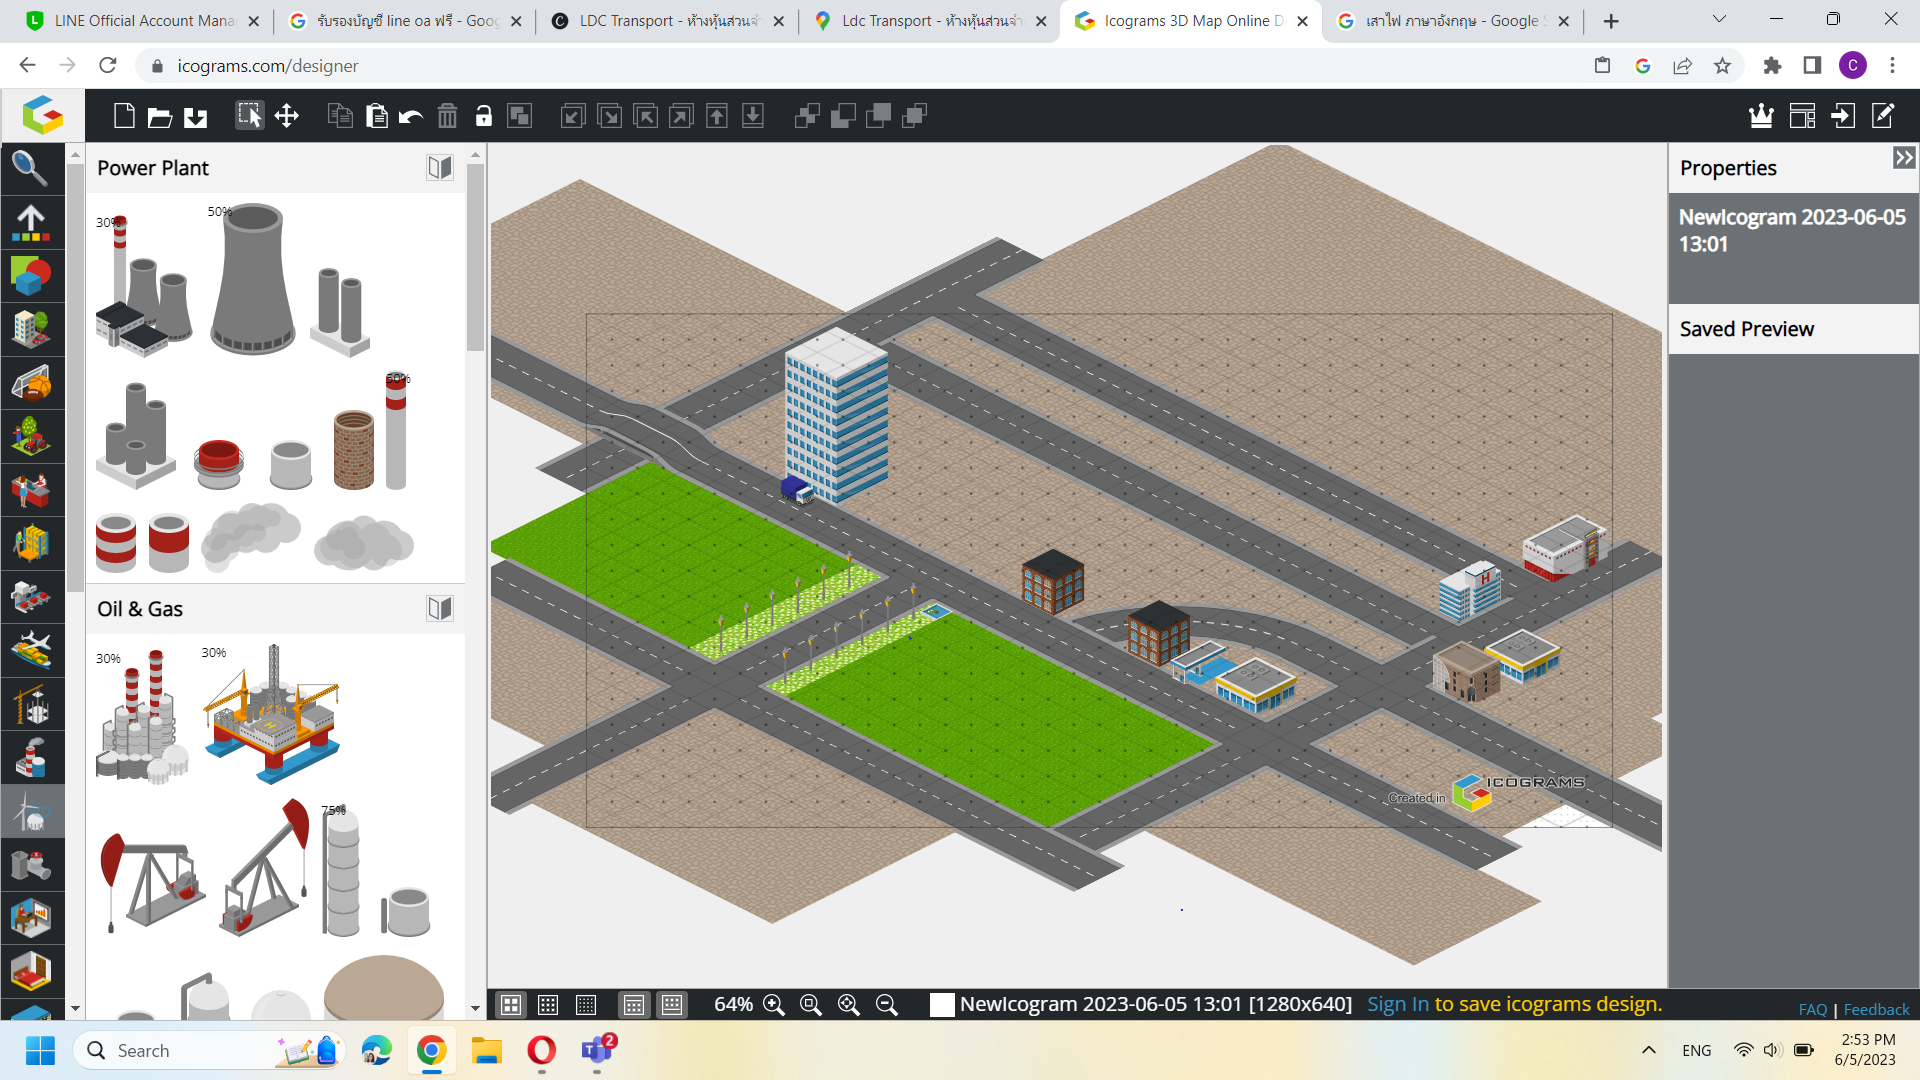The height and width of the screenshot is (1080, 1920).
Task: Click the paste clipboard icon
Action: coord(376,117)
